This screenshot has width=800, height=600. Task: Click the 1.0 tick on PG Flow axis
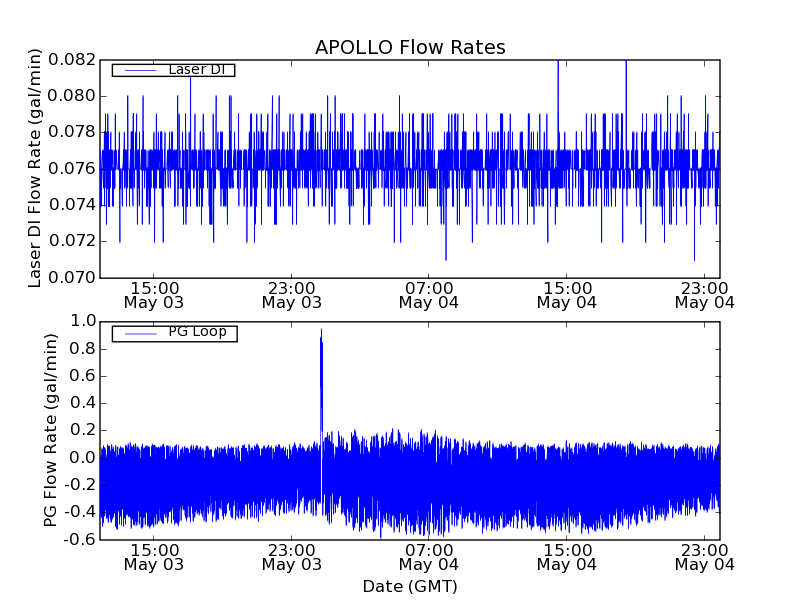pos(83,322)
